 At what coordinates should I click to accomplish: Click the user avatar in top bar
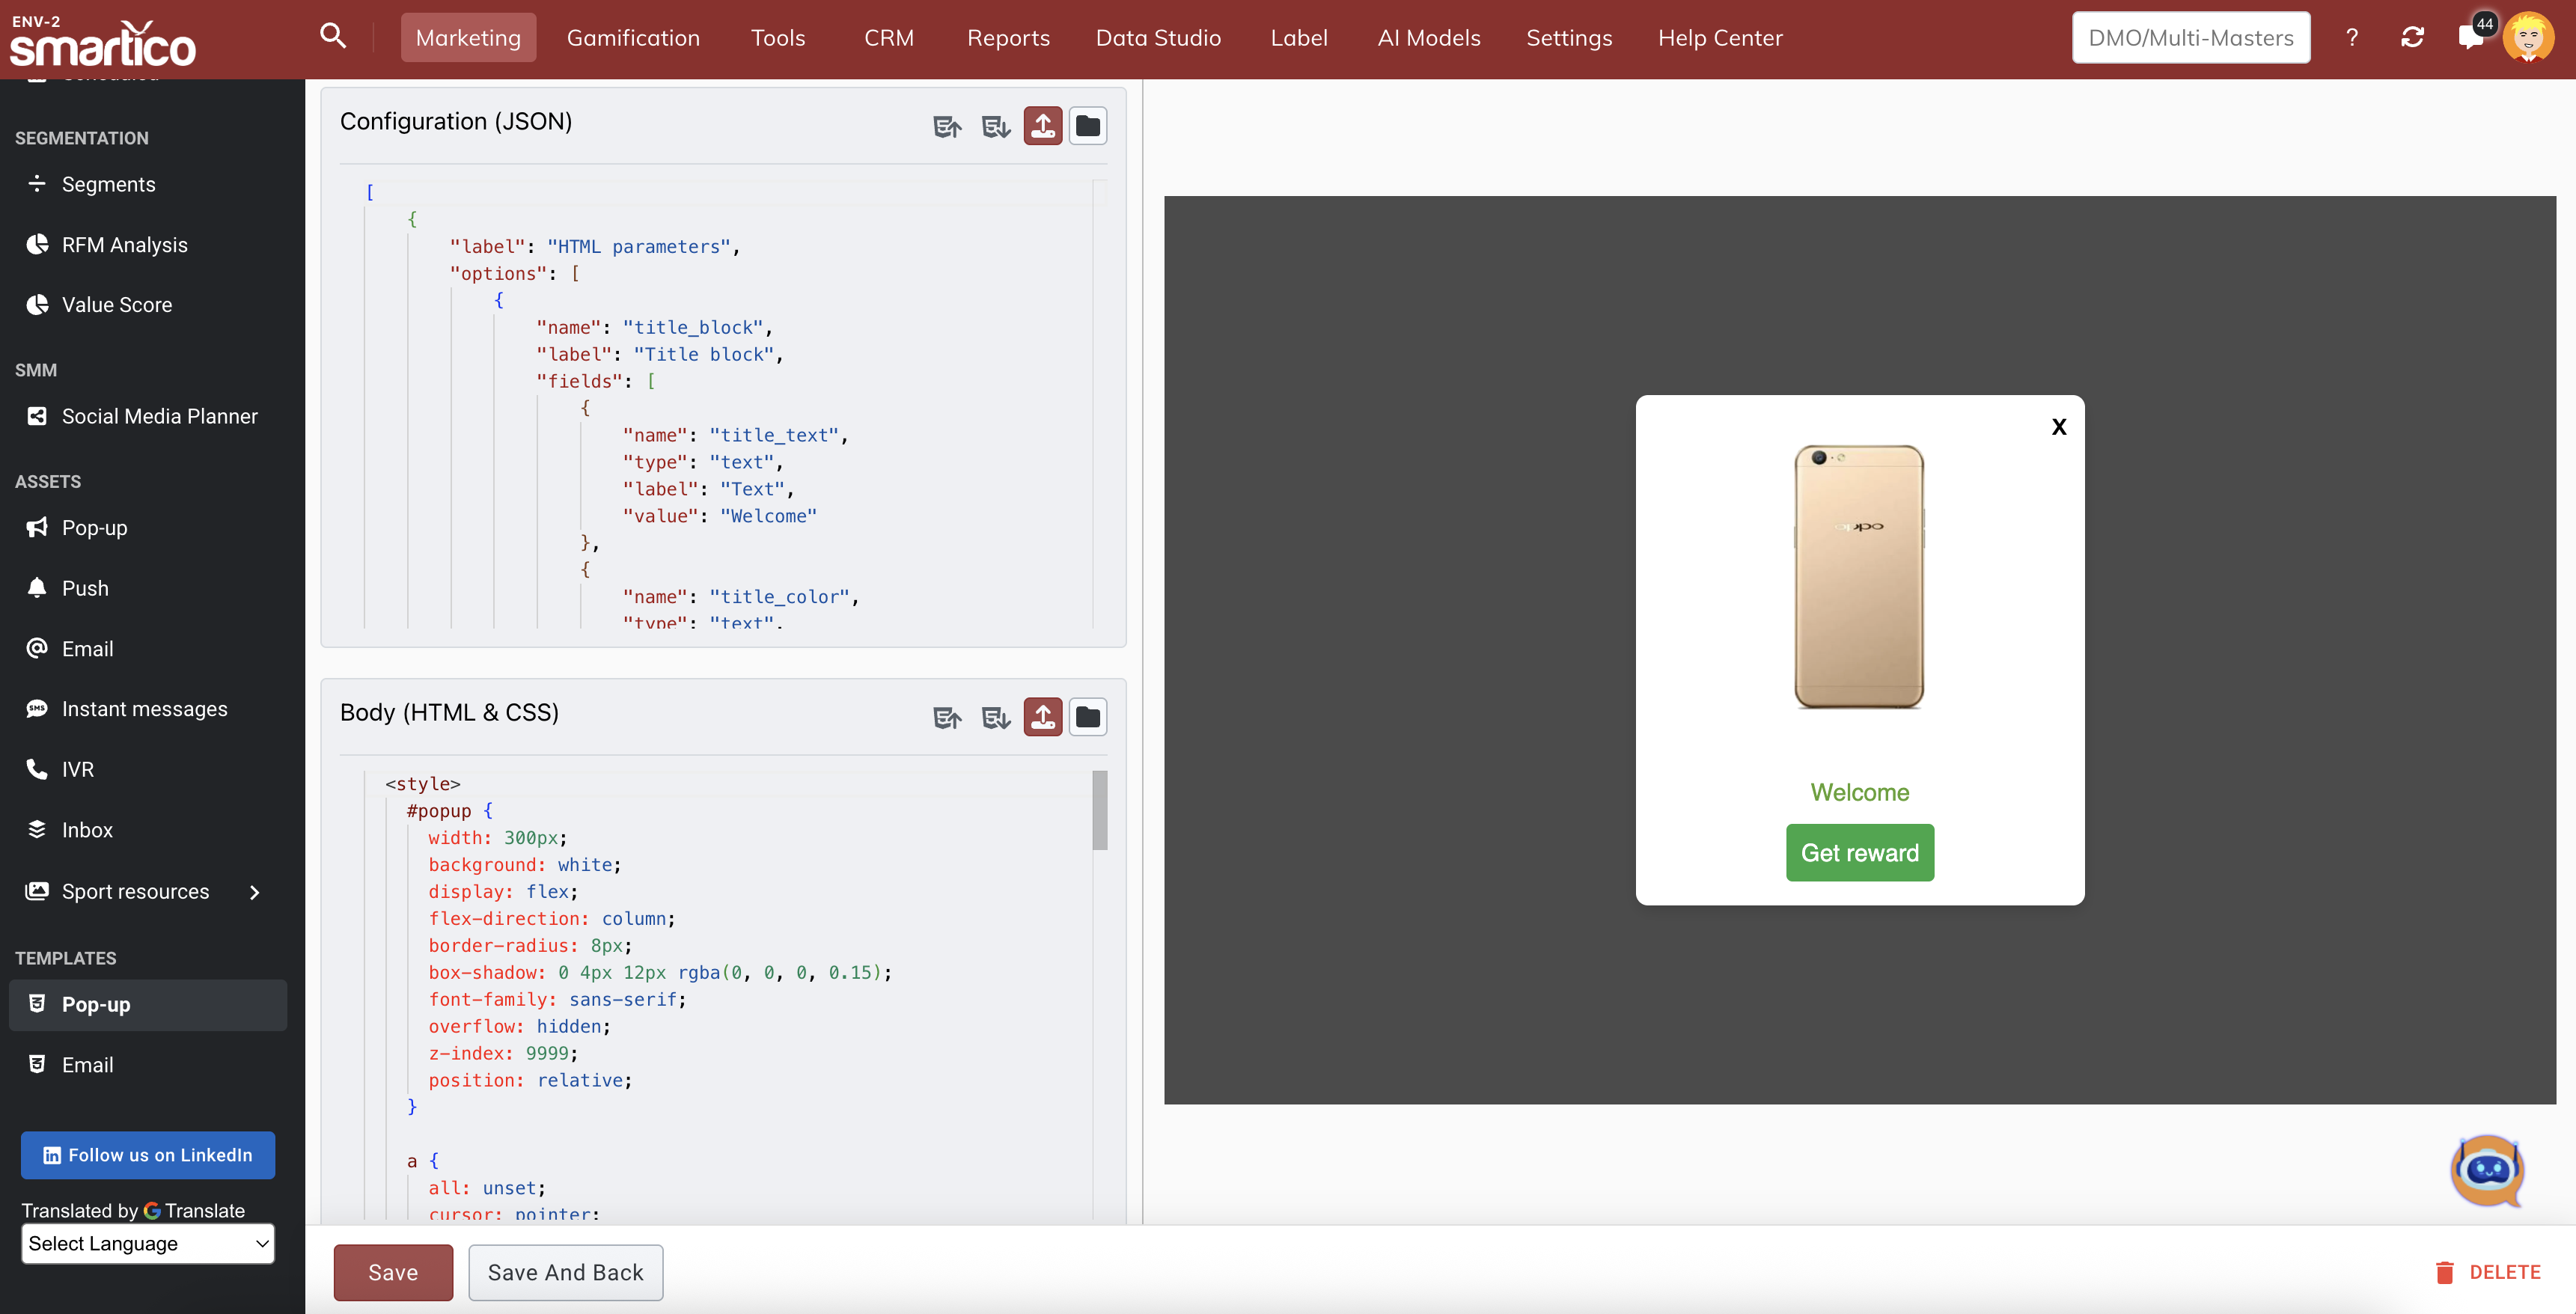pos(2528,38)
